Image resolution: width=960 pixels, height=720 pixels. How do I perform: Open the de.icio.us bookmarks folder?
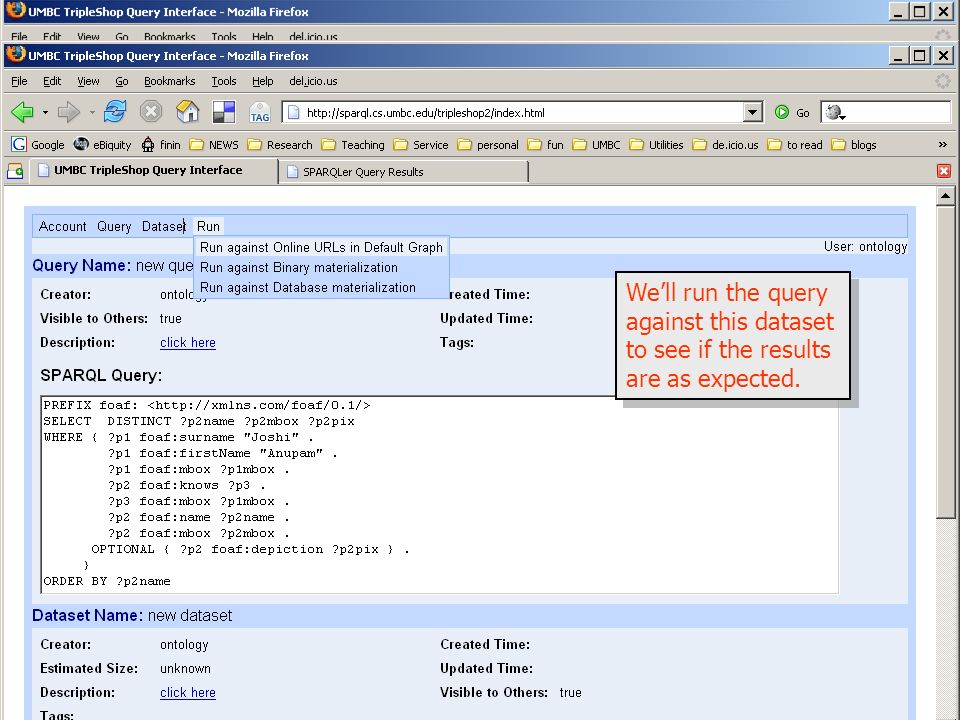[726, 144]
